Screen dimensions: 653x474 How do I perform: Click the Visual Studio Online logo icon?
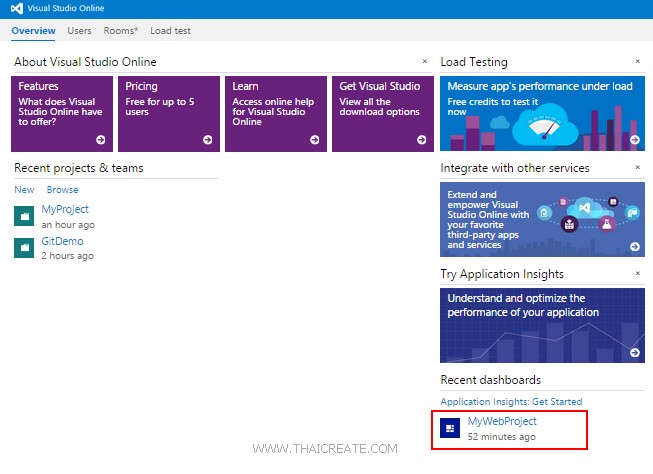pos(17,8)
